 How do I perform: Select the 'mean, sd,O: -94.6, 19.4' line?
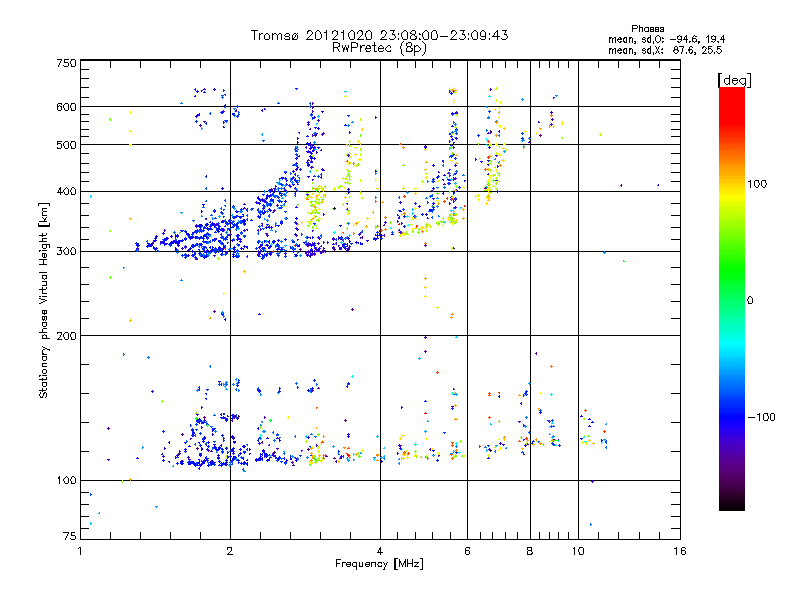click(x=666, y=39)
